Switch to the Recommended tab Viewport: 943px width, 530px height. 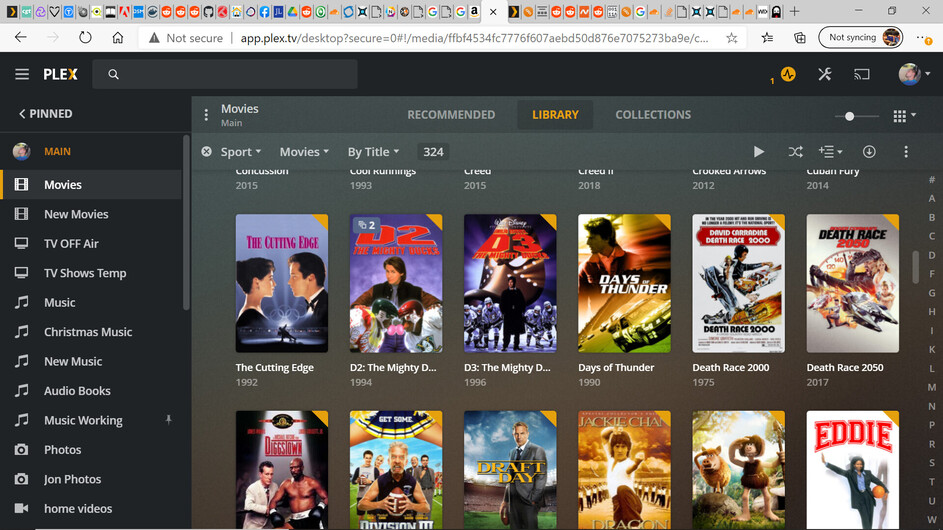[x=451, y=114]
